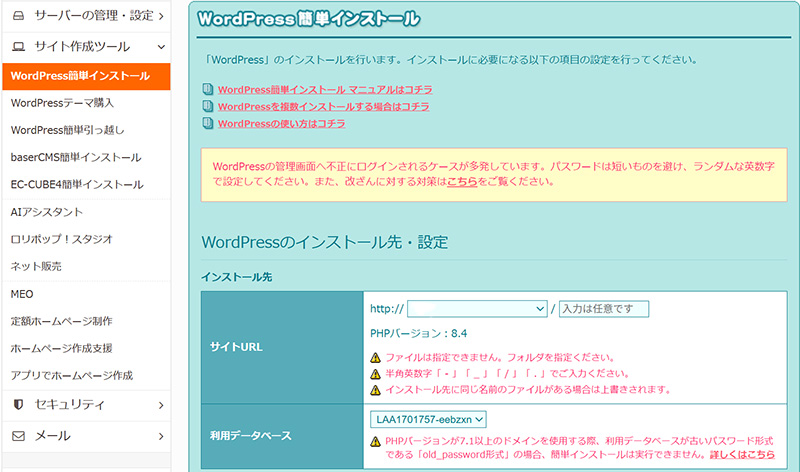This screenshot has height=472, width=800.
Task: Open baserCMS簡単インストール menu item
Action: (x=75, y=157)
